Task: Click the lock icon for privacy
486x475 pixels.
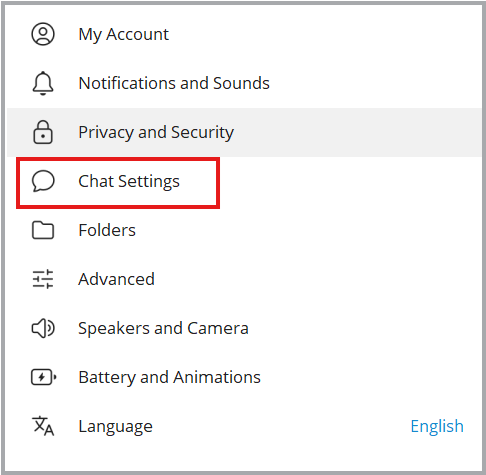Action: point(43,132)
